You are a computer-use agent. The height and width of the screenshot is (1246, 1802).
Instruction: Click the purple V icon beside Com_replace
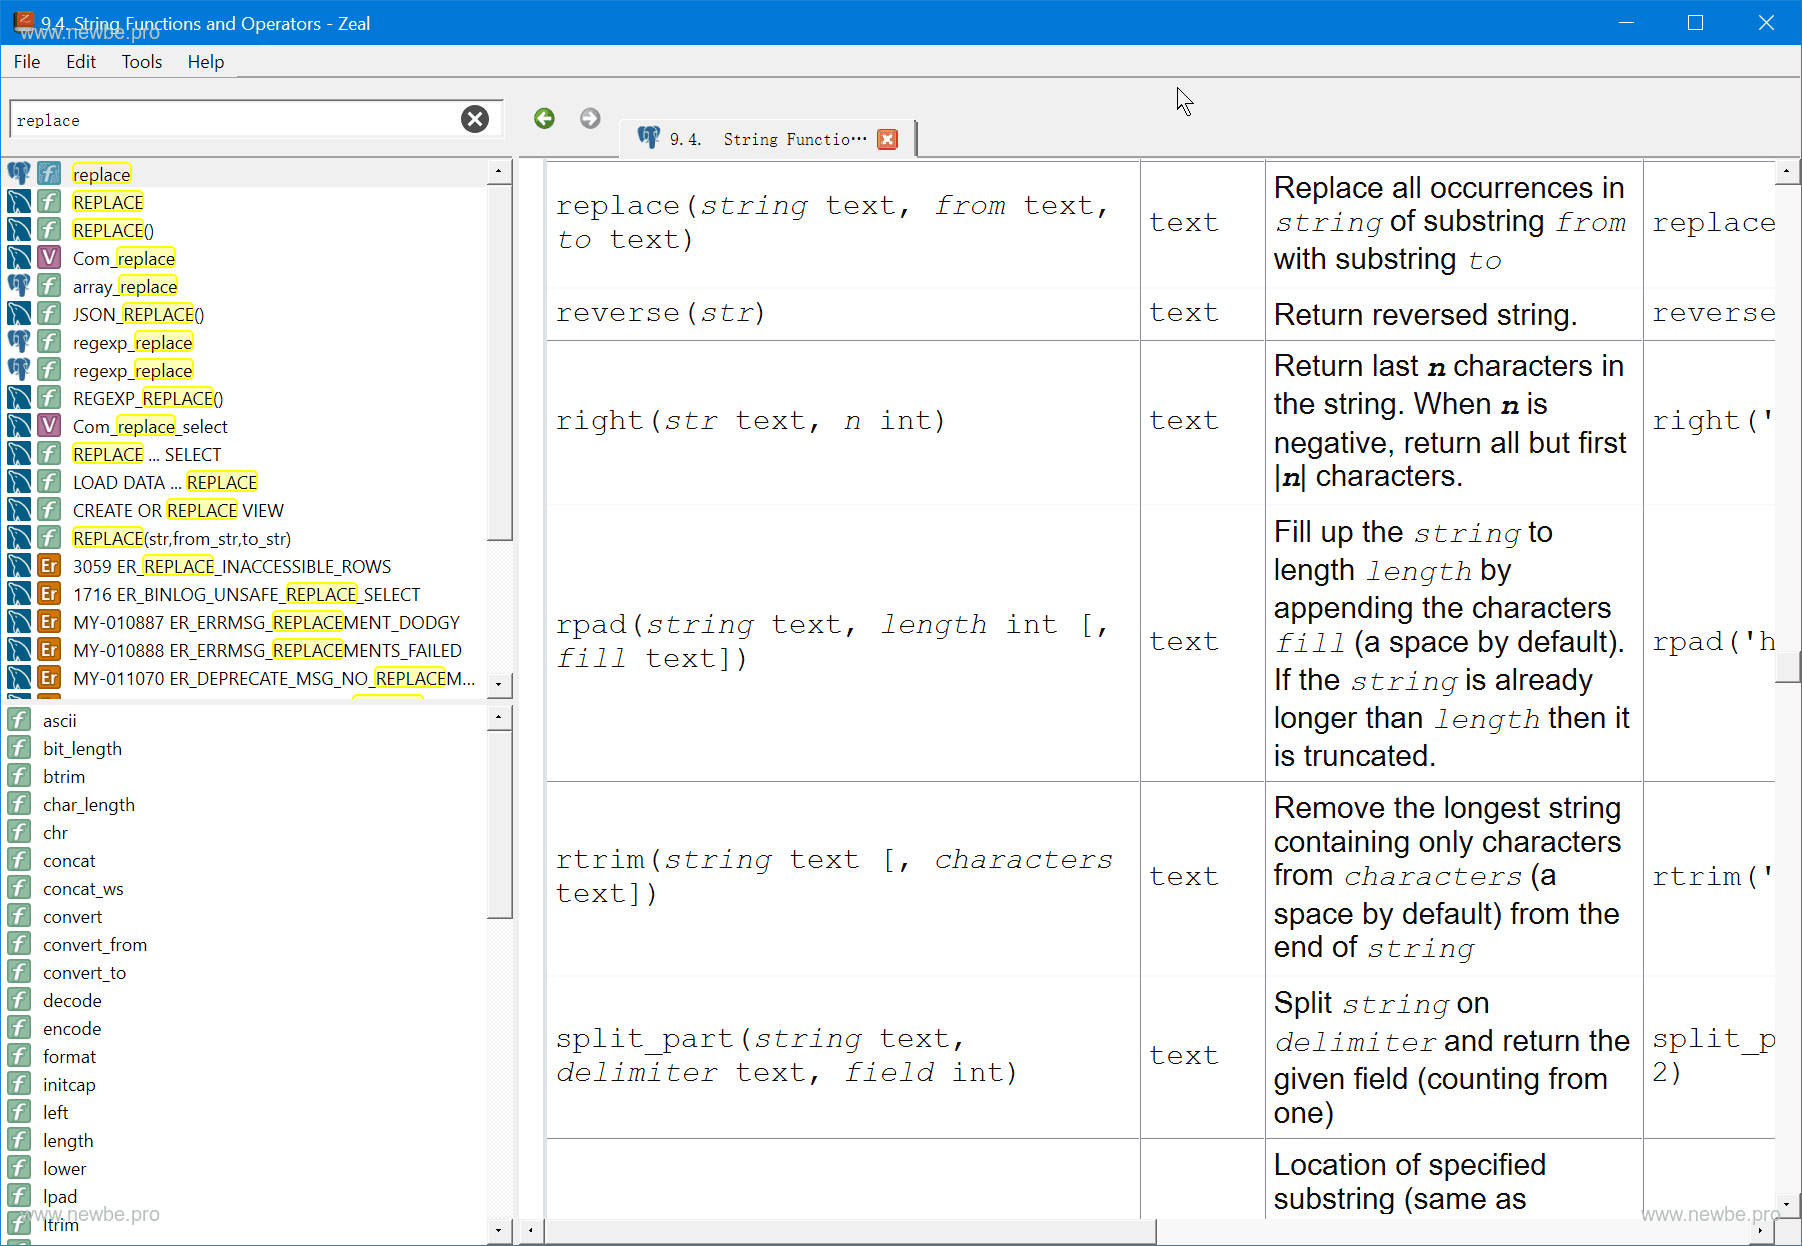49,259
